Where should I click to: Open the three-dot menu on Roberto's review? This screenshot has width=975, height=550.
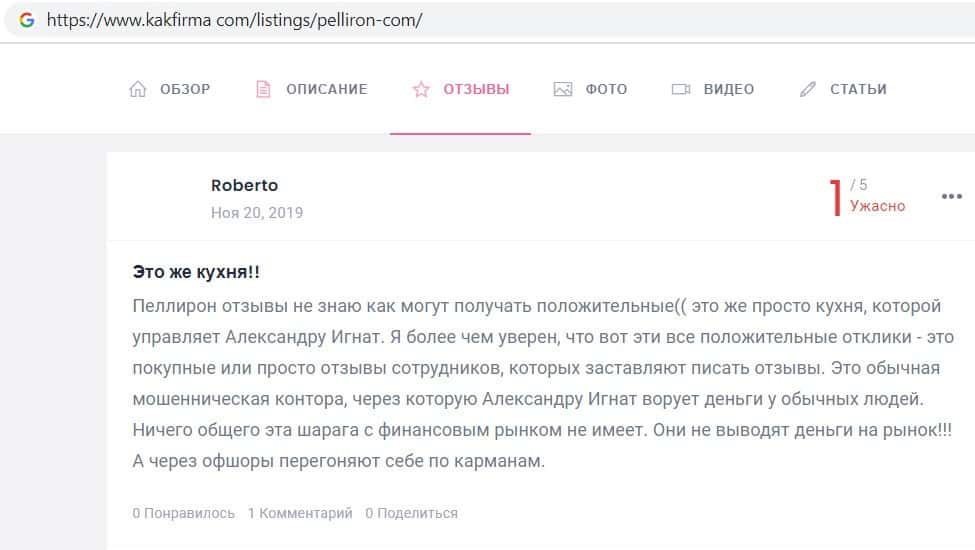pyautogui.click(x=951, y=196)
